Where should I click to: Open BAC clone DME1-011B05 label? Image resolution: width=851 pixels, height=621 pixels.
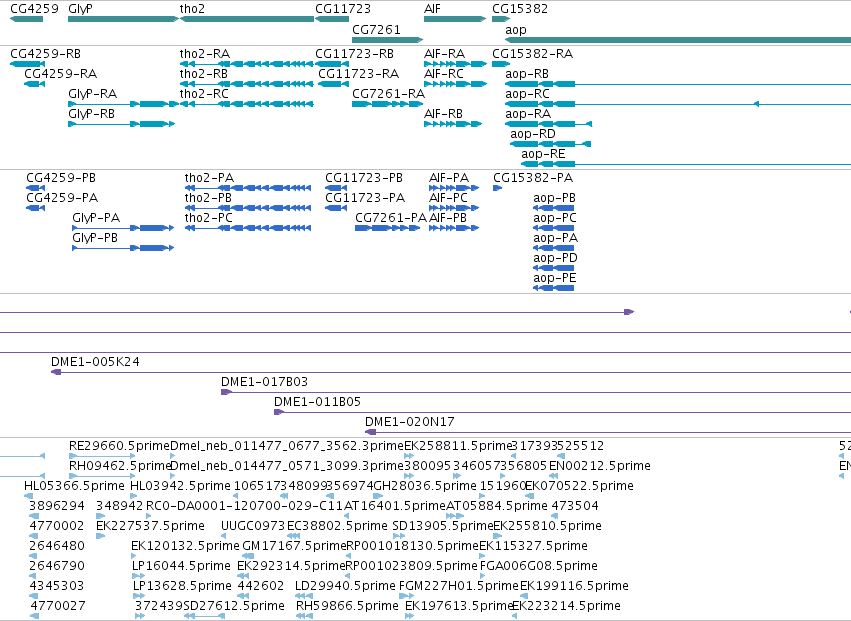click(317, 402)
